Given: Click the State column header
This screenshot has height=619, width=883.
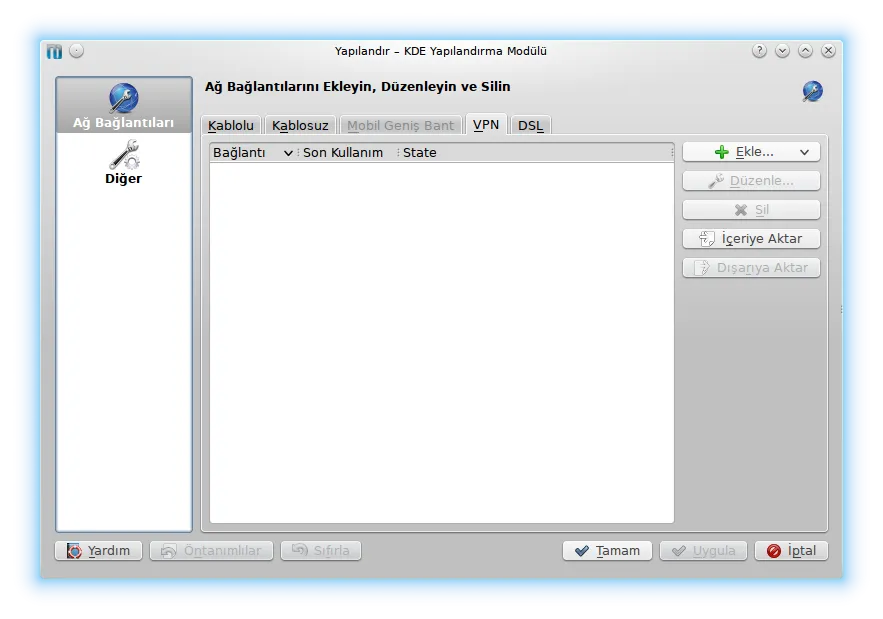Looking at the screenshot, I should click(x=420, y=153).
